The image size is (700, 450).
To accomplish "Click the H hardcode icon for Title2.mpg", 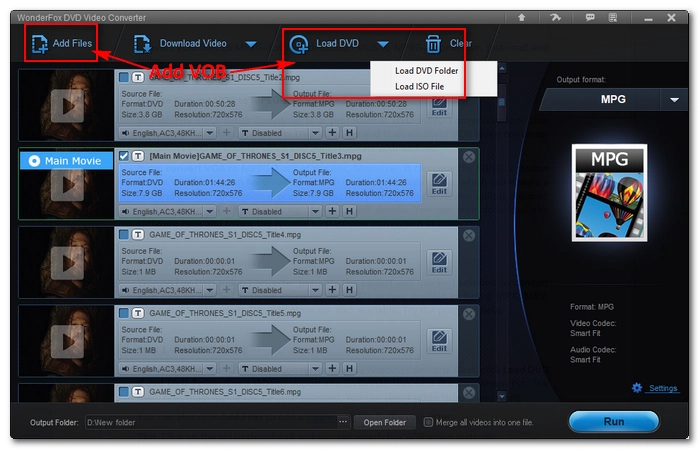I will 350,133.
